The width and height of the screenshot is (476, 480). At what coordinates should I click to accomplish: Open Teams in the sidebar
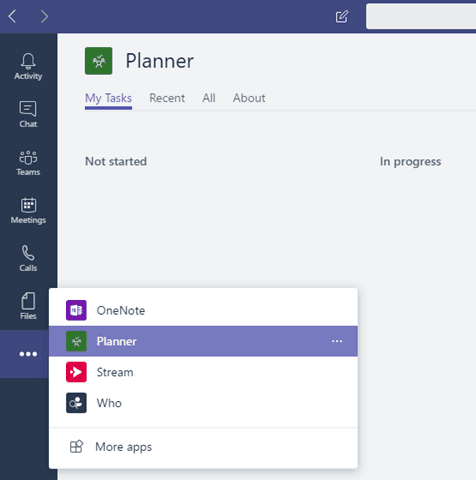click(28, 162)
